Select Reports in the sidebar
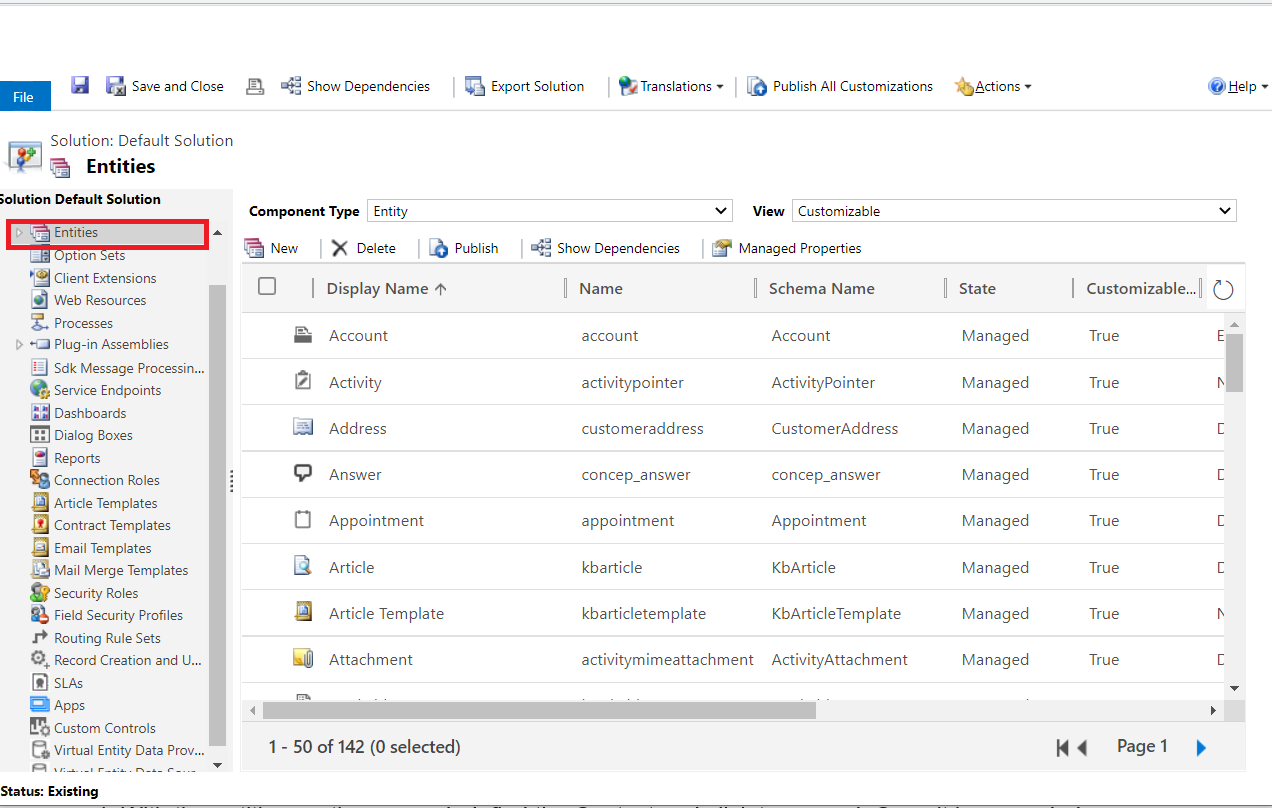This screenshot has width=1286, height=808. click(77, 458)
